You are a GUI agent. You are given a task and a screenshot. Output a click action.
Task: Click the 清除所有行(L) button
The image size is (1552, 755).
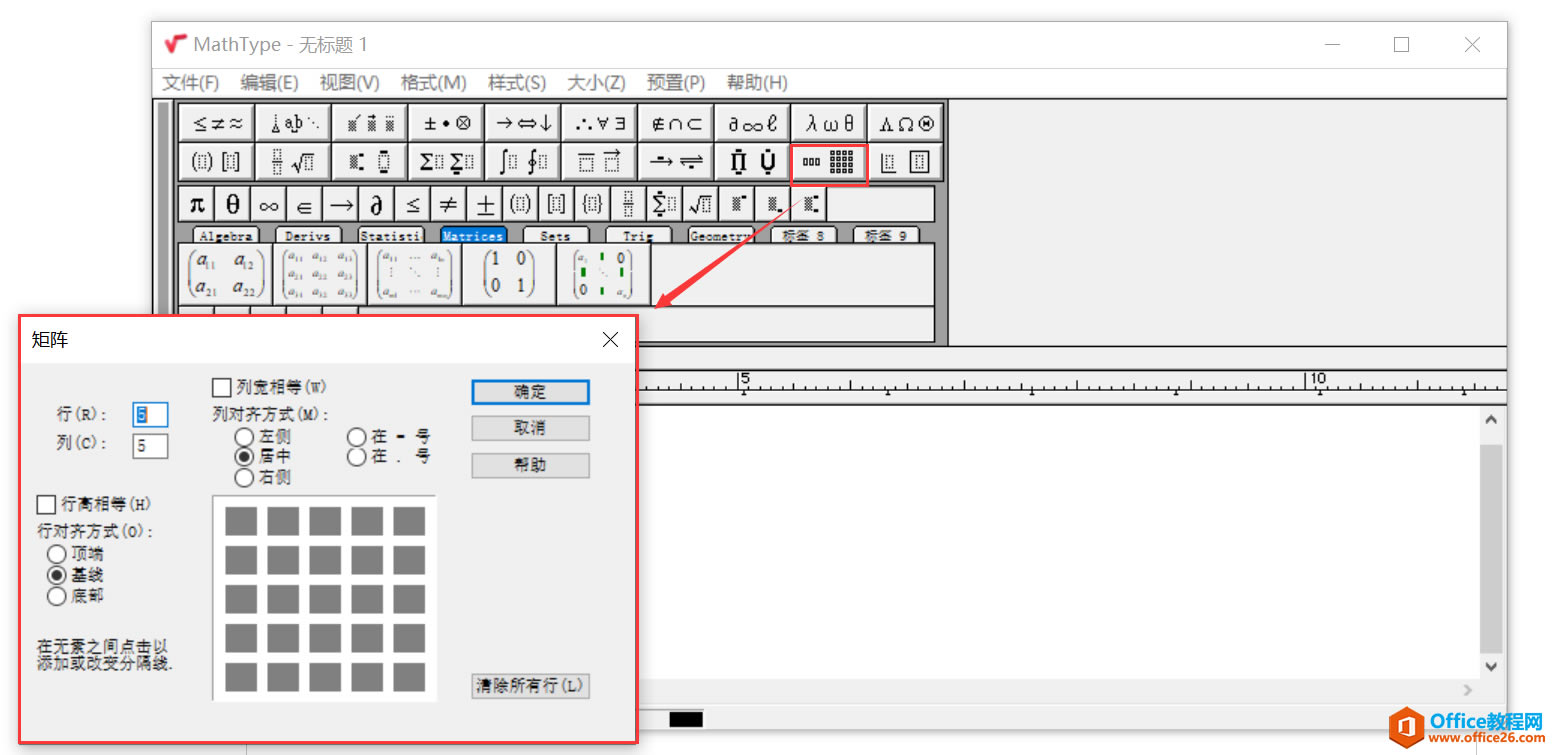(530, 686)
